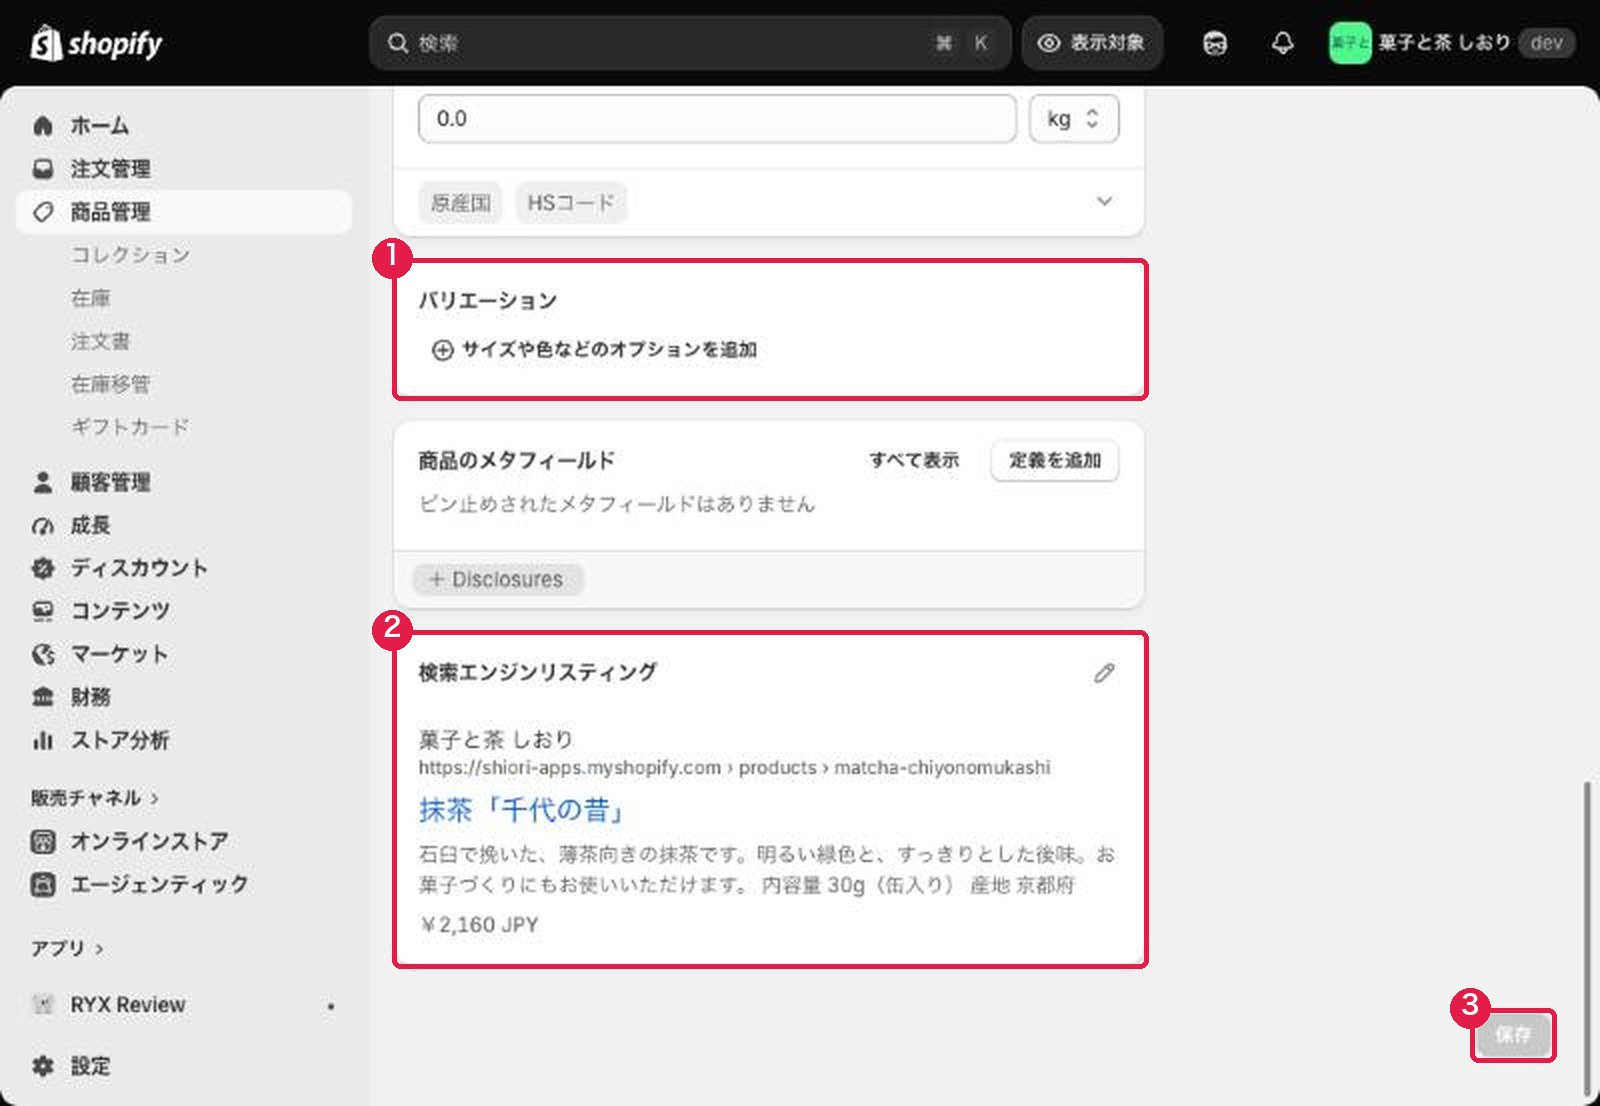Click the すべて表示 link

[x=914, y=461]
